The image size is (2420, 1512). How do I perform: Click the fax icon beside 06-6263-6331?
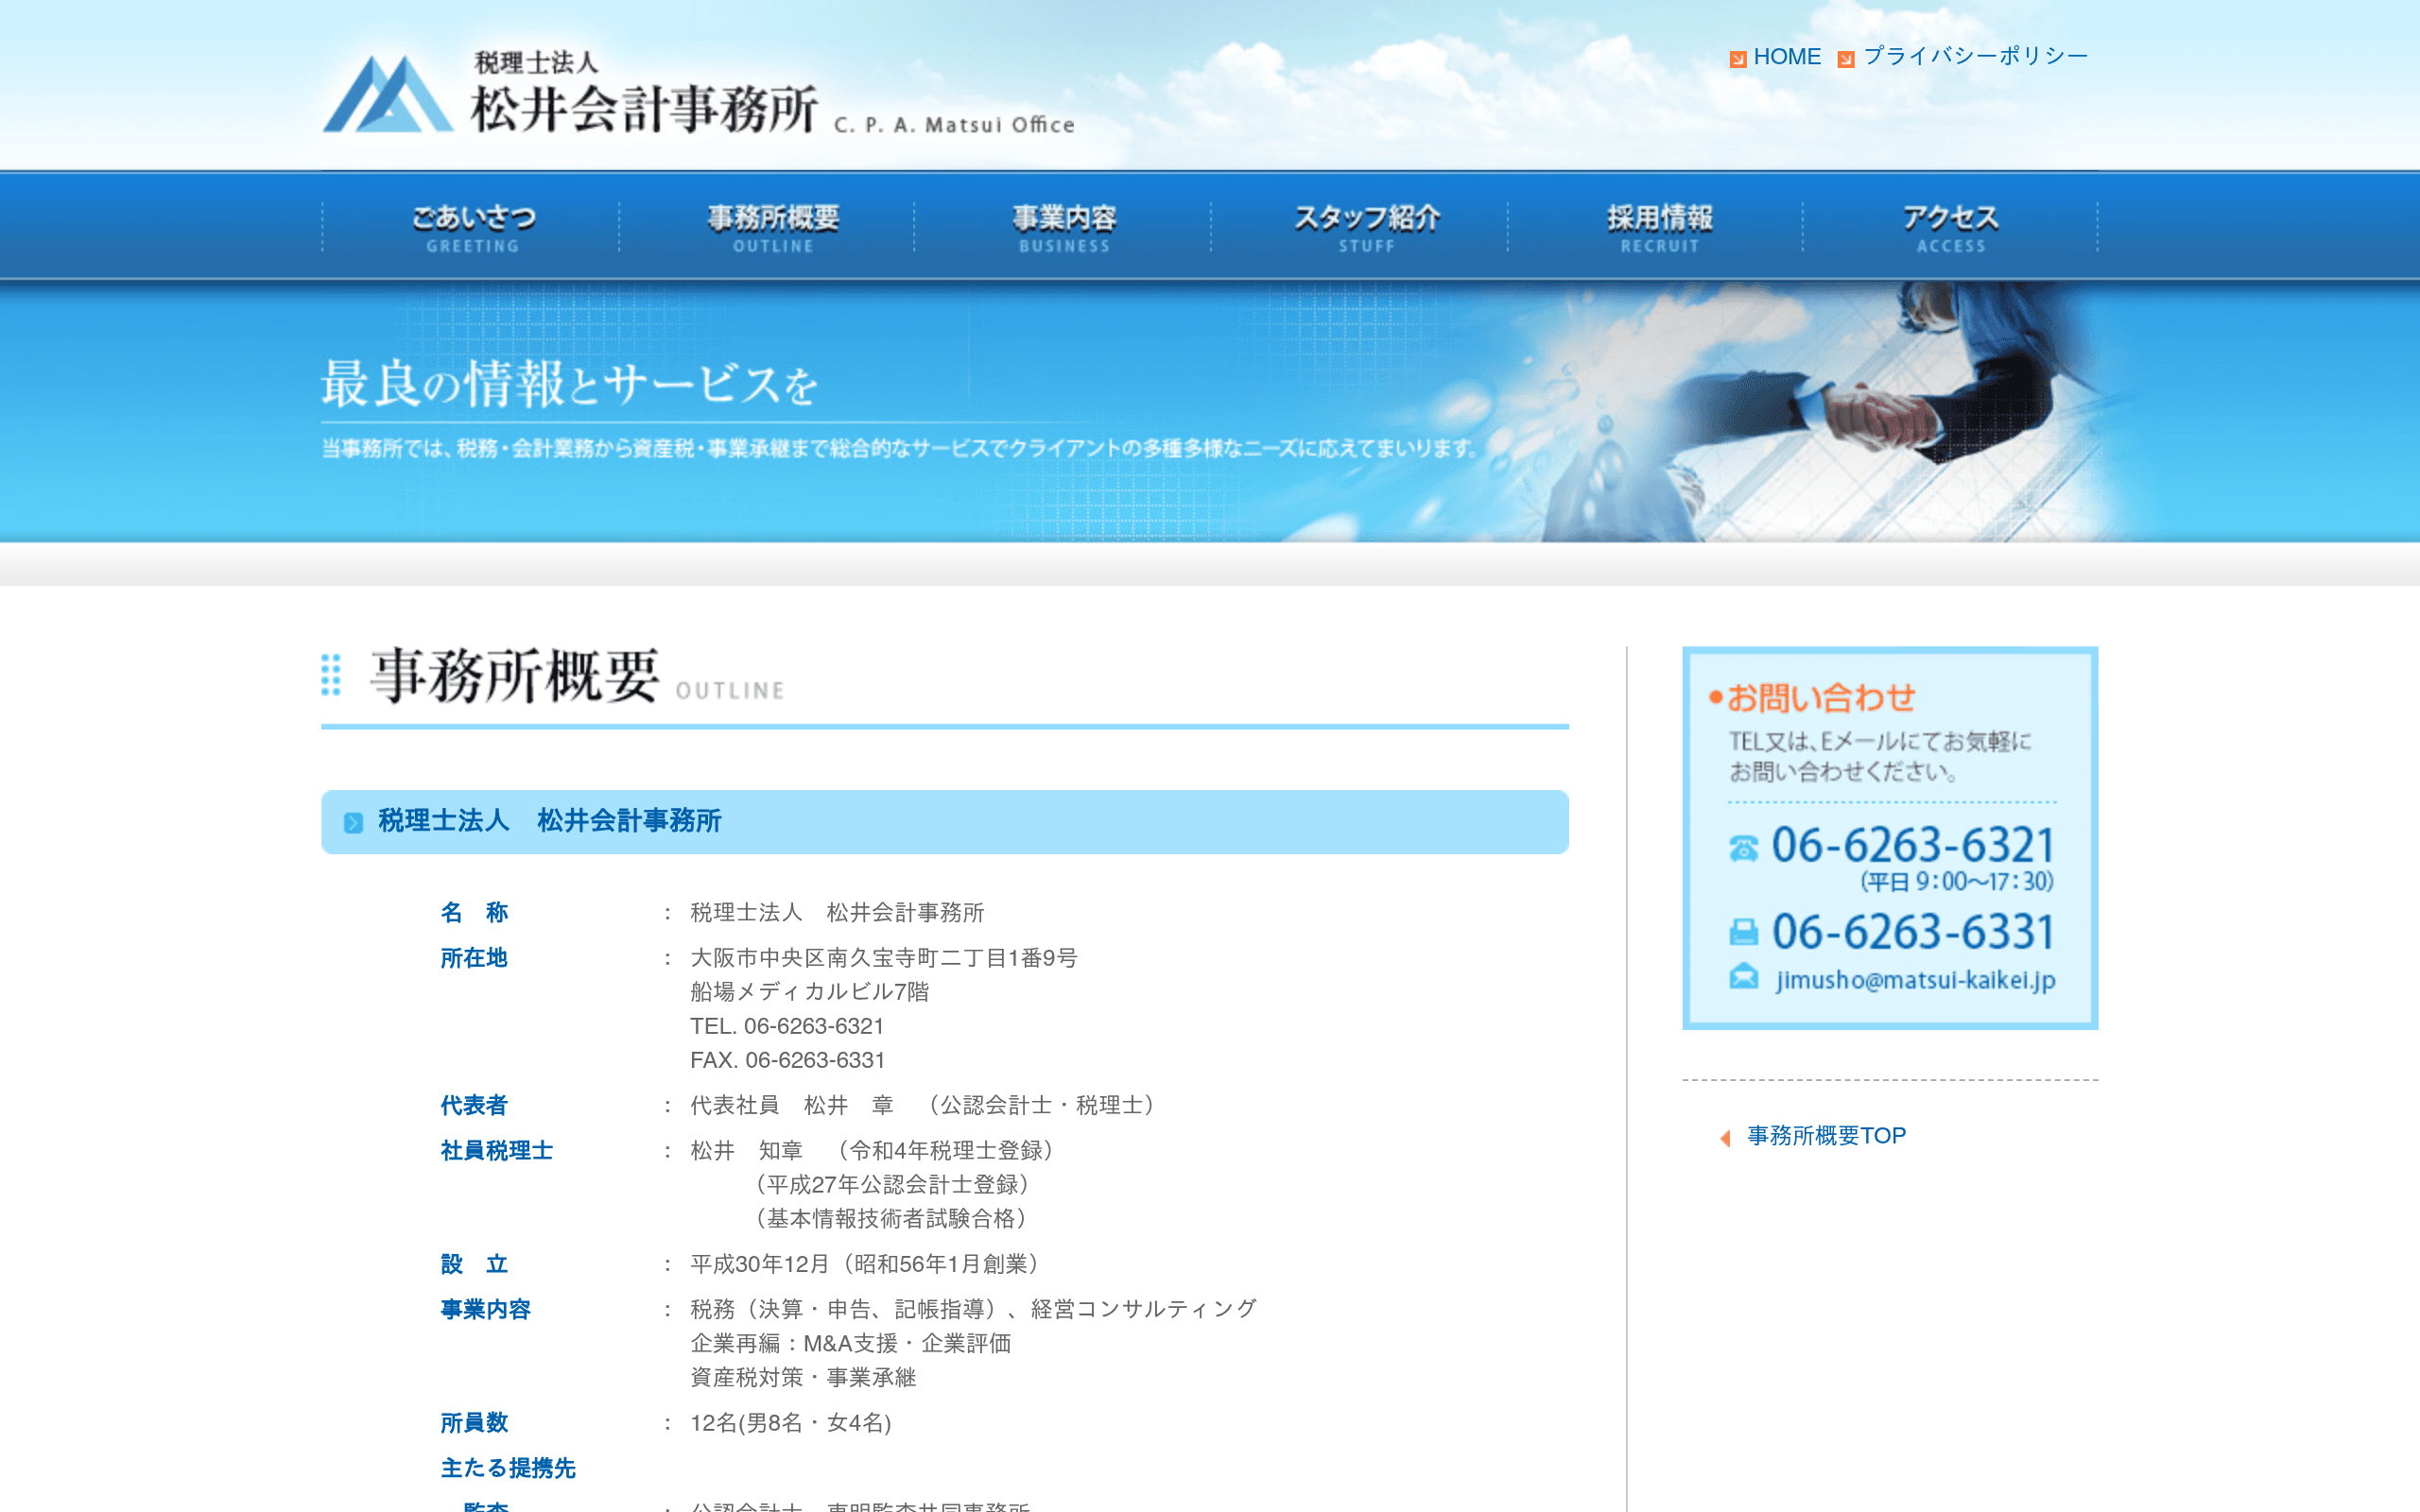click(x=1743, y=932)
